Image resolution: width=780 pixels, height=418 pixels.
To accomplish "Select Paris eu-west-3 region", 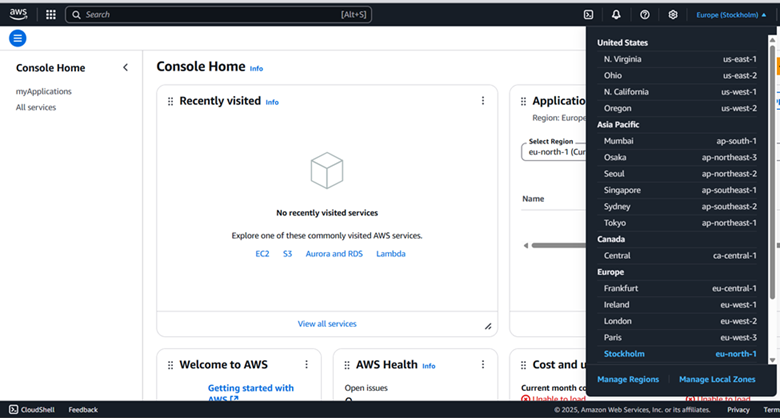I will click(x=677, y=337).
